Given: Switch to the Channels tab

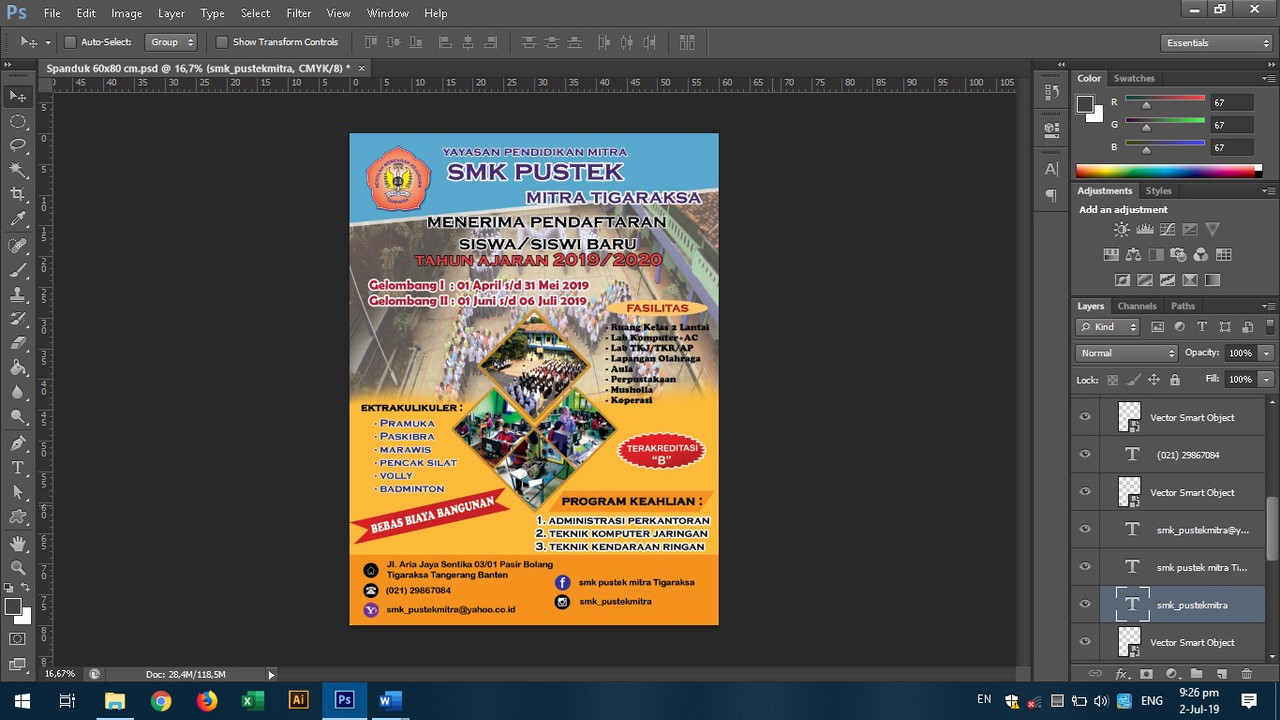Looking at the screenshot, I should (1137, 306).
